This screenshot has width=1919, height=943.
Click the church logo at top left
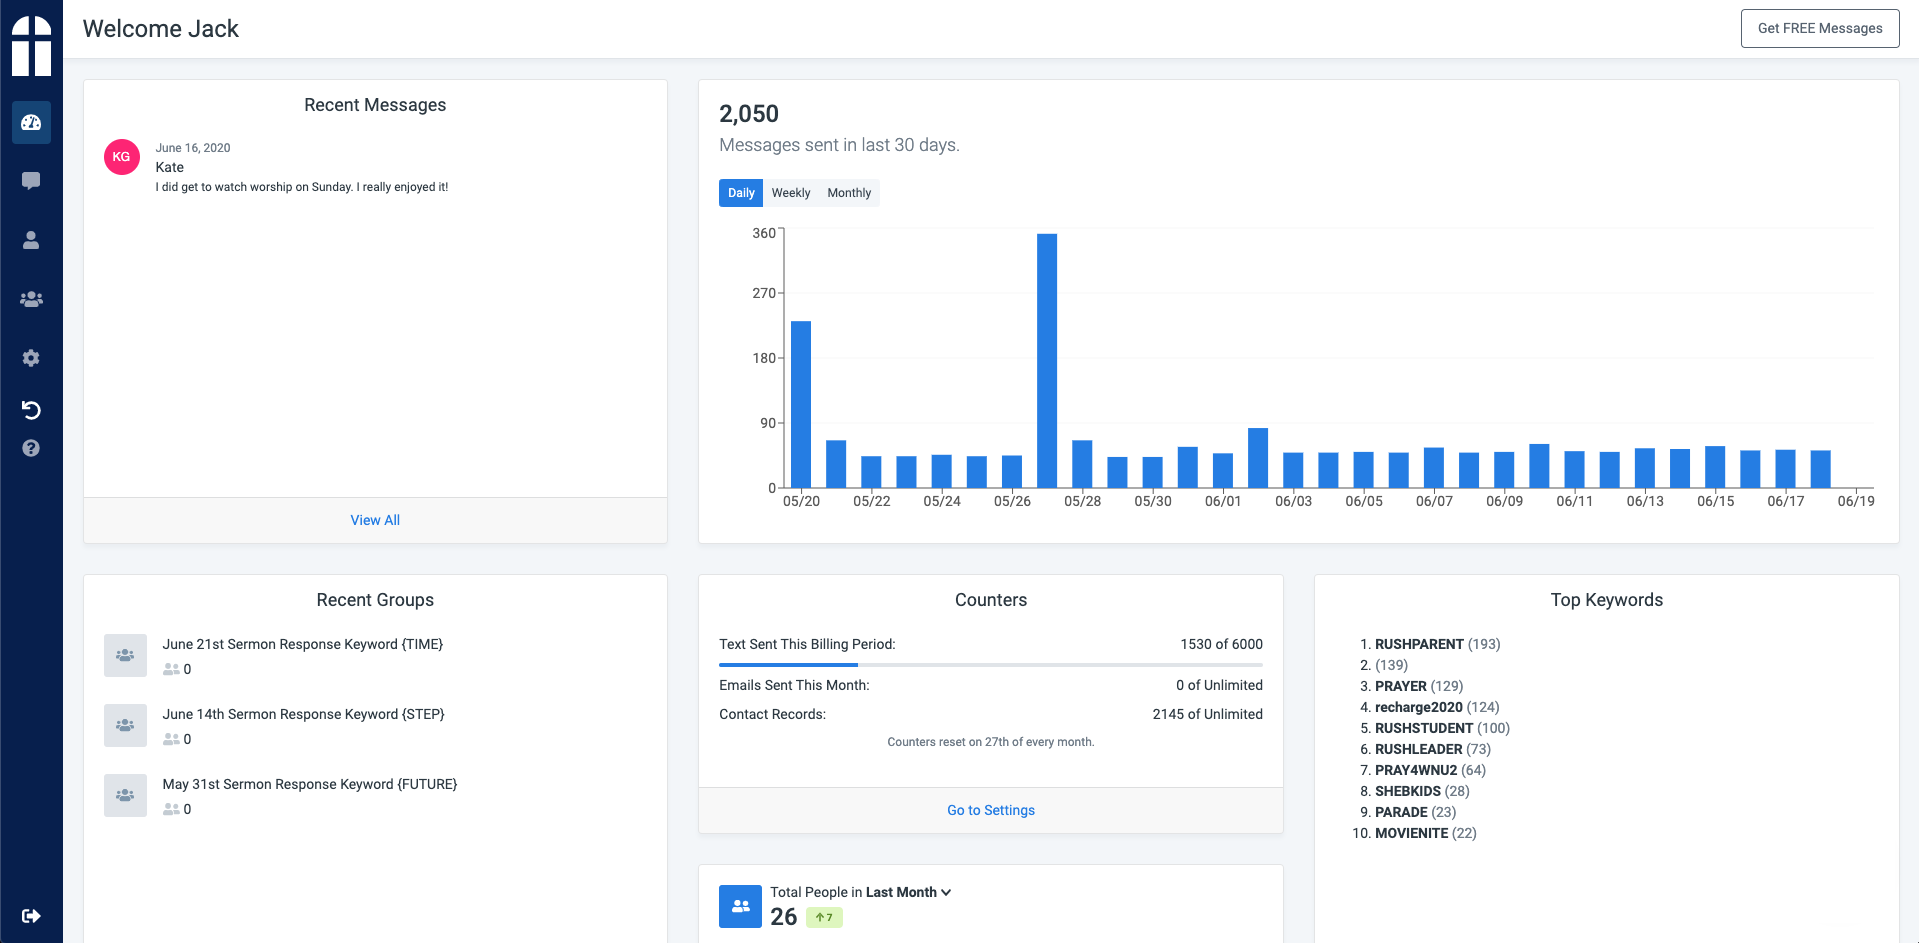31,46
